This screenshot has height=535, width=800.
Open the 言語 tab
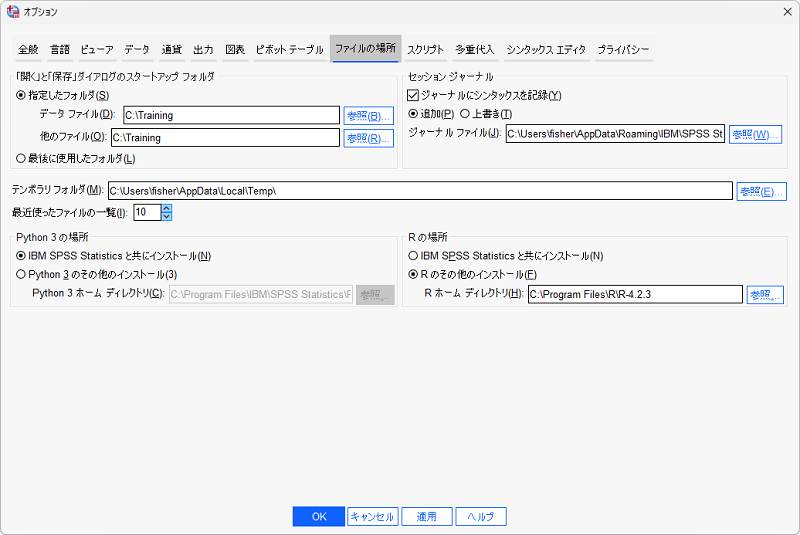tap(60, 49)
